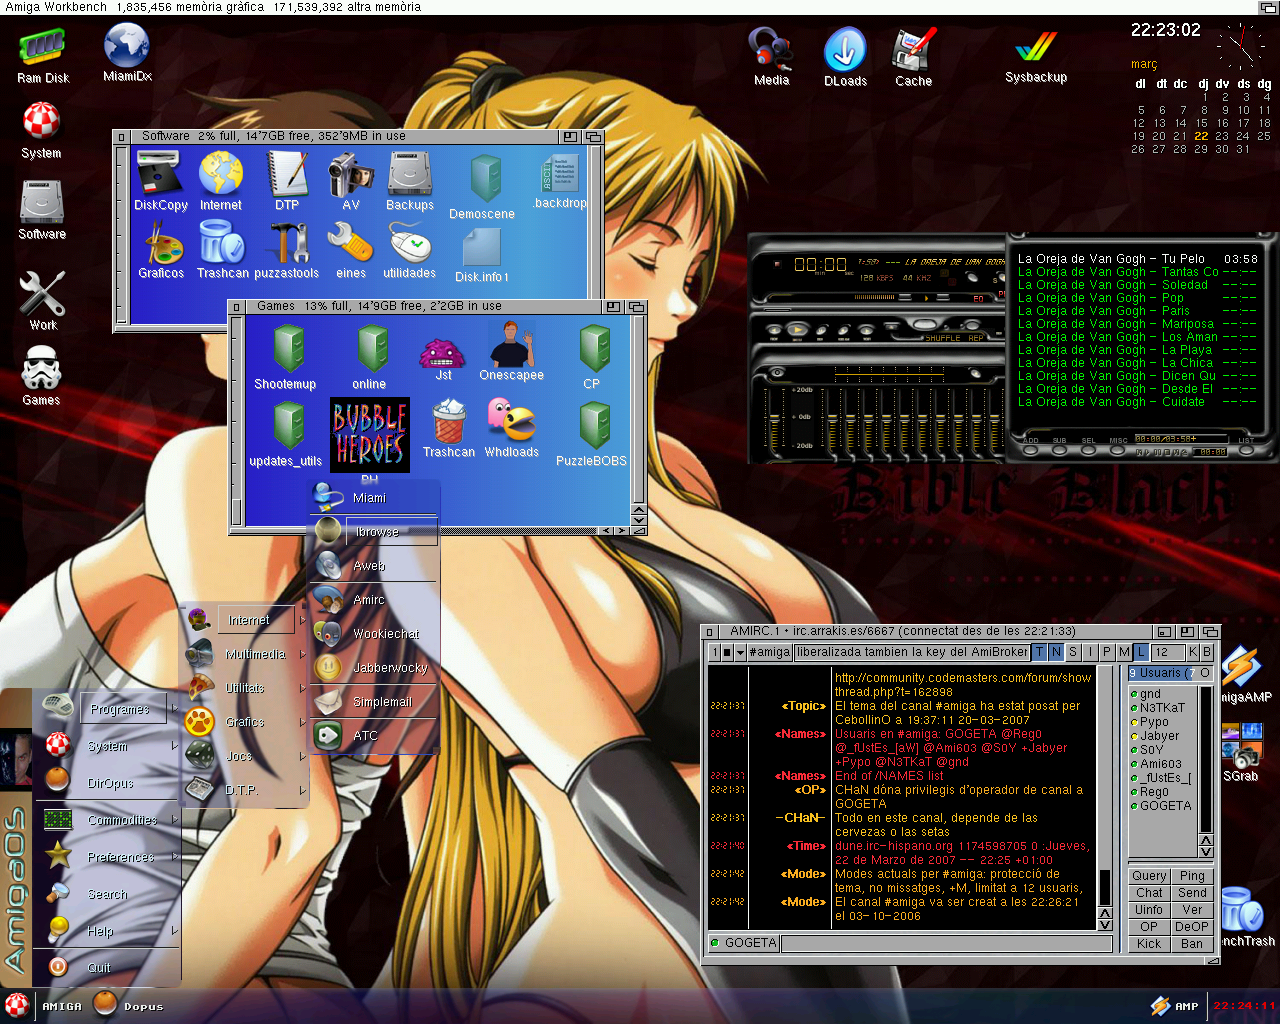Viewport: 1280px width, 1024px height.
Task: Toggle the T channel mode in AmIRC
Action: pos(1039,652)
